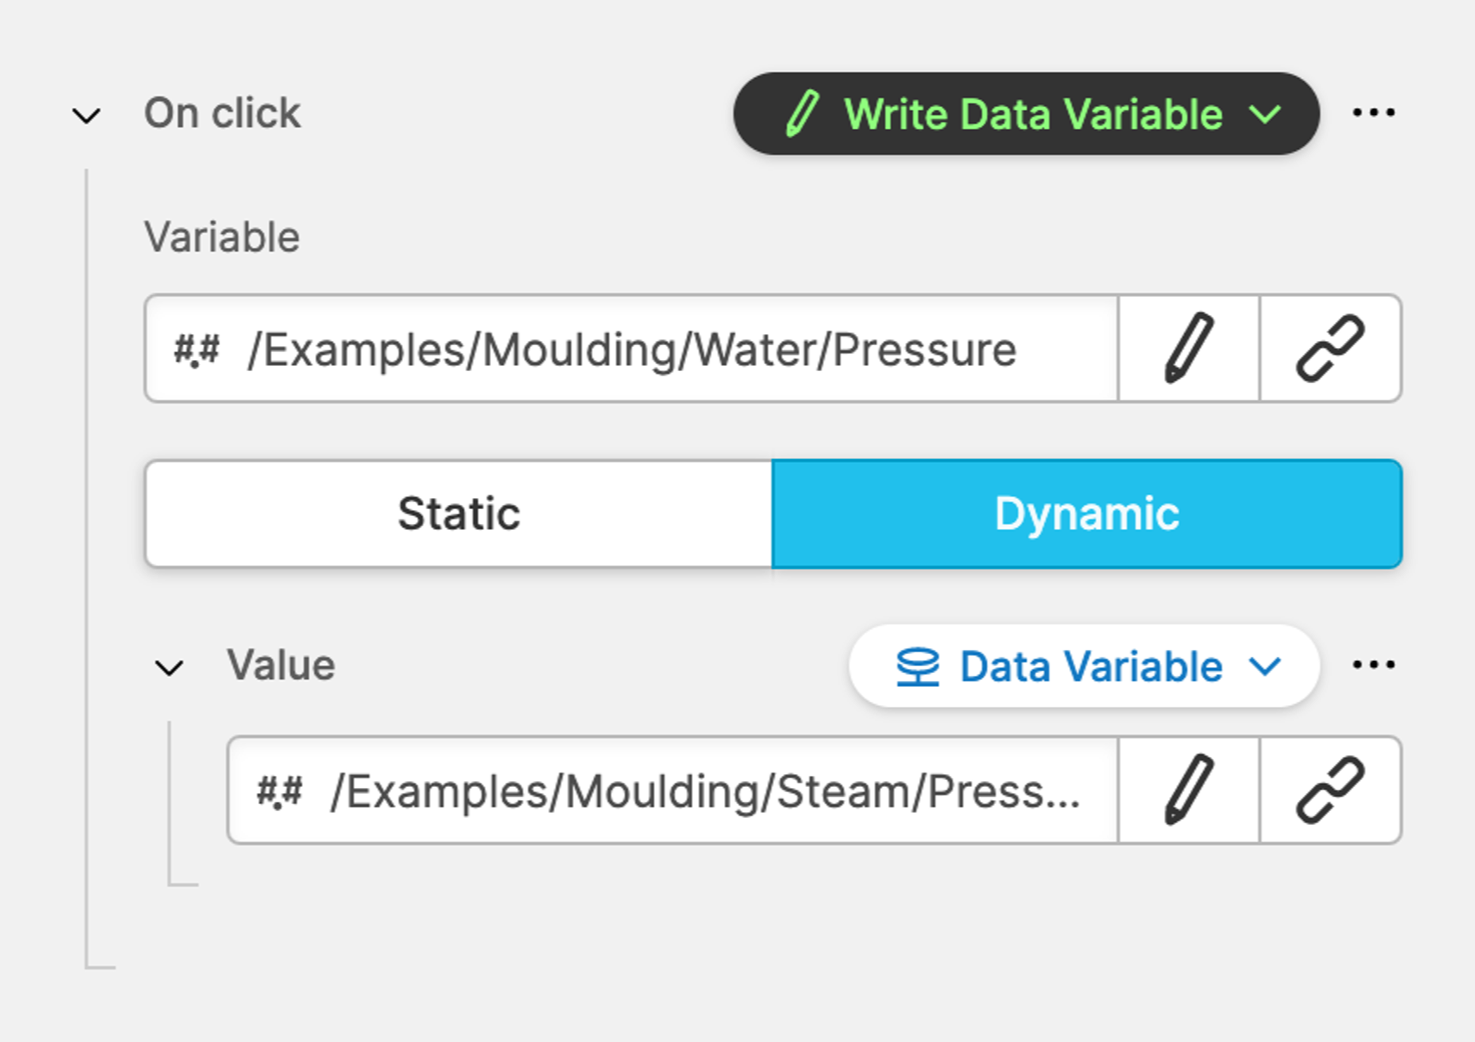The height and width of the screenshot is (1042, 1475).
Task: Click the Water/Pressure variable path field
Action: [632, 350]
